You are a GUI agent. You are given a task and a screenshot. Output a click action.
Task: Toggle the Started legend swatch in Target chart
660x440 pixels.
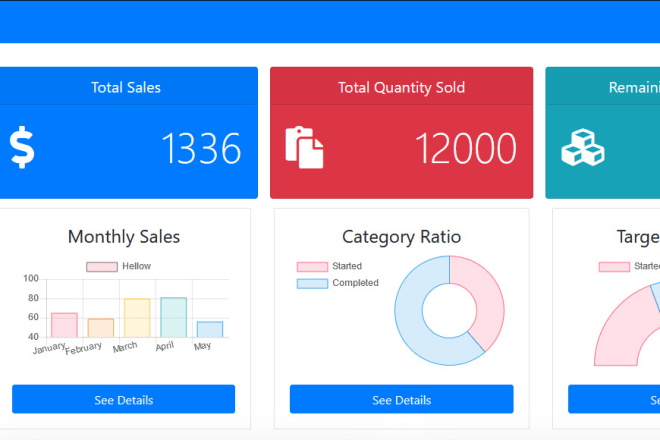[x=615, y=267]
